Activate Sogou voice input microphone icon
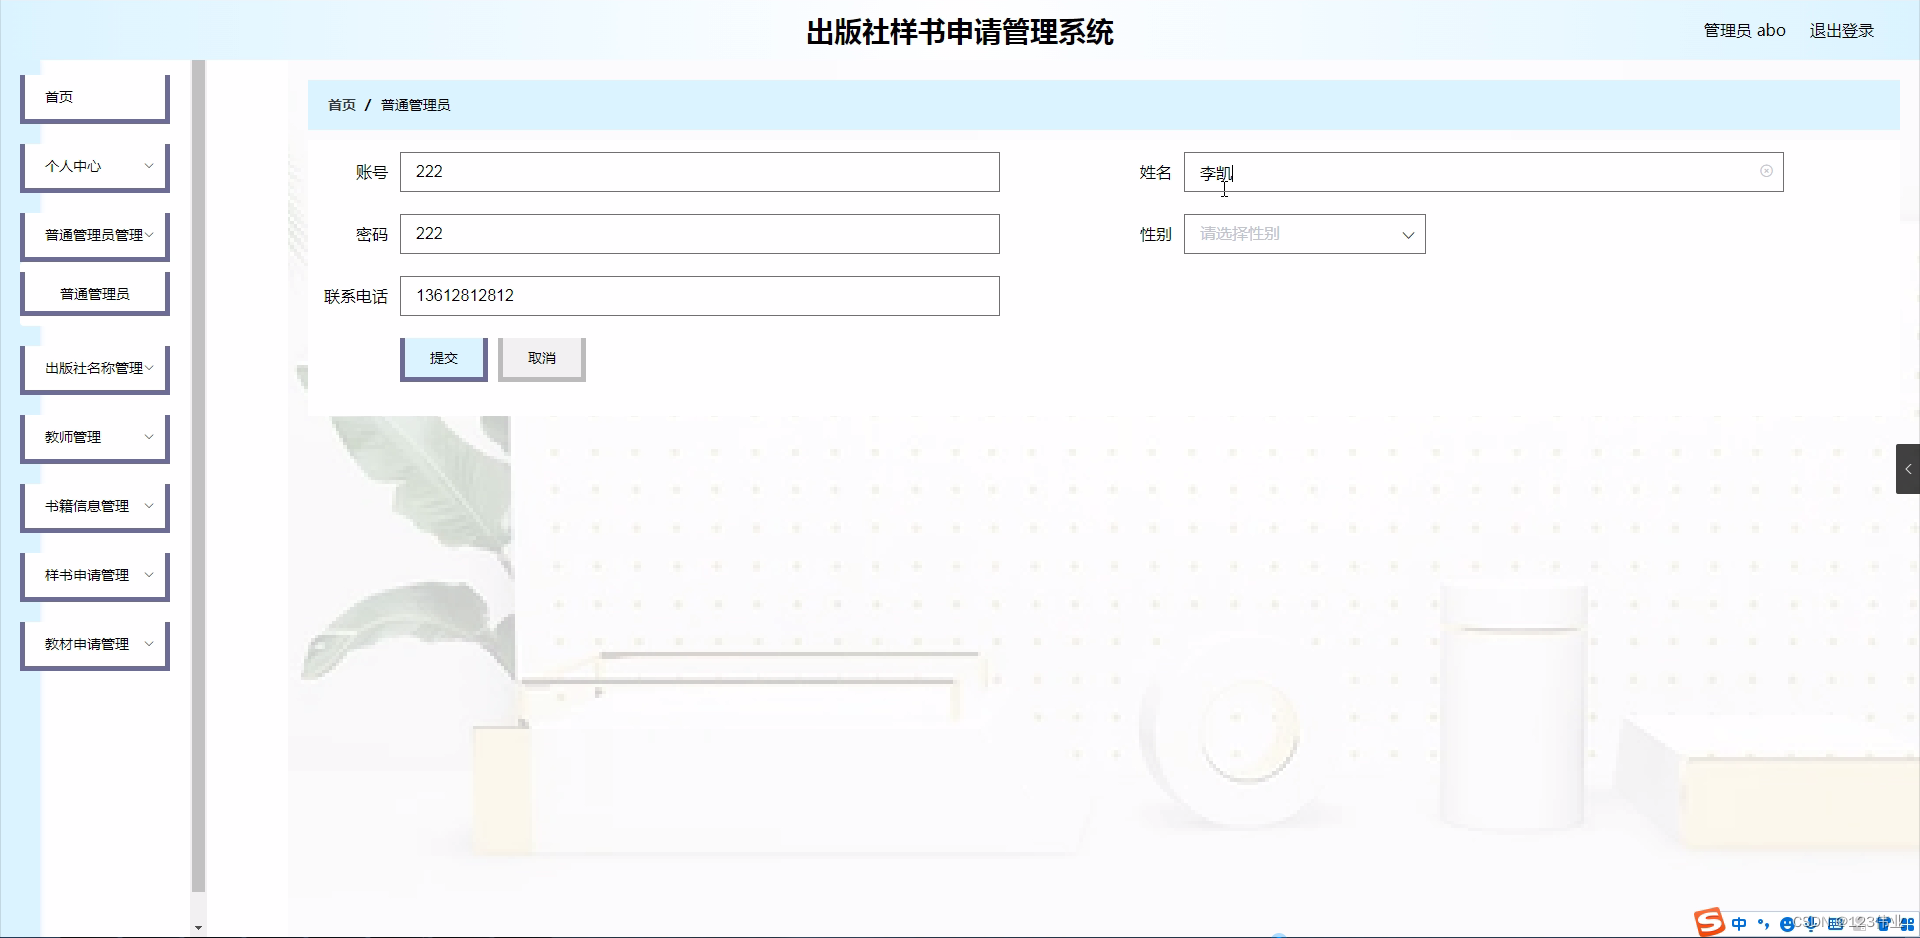 [x=1811, y=923]
